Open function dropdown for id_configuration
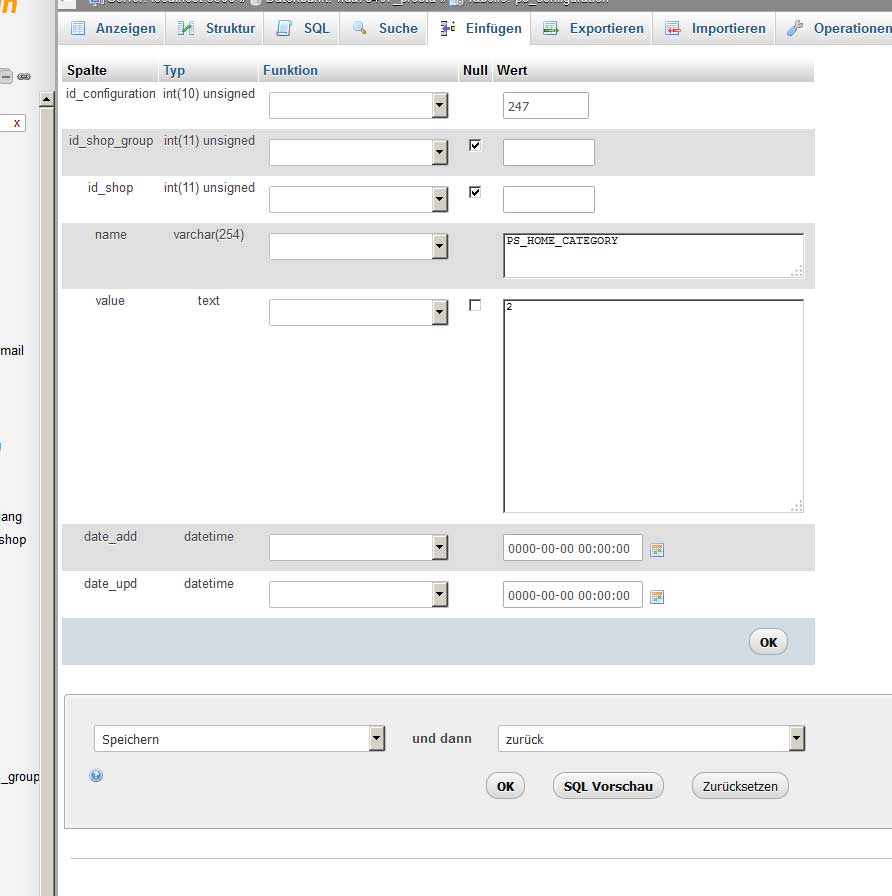The image size is (892, 896). (358, 106)
